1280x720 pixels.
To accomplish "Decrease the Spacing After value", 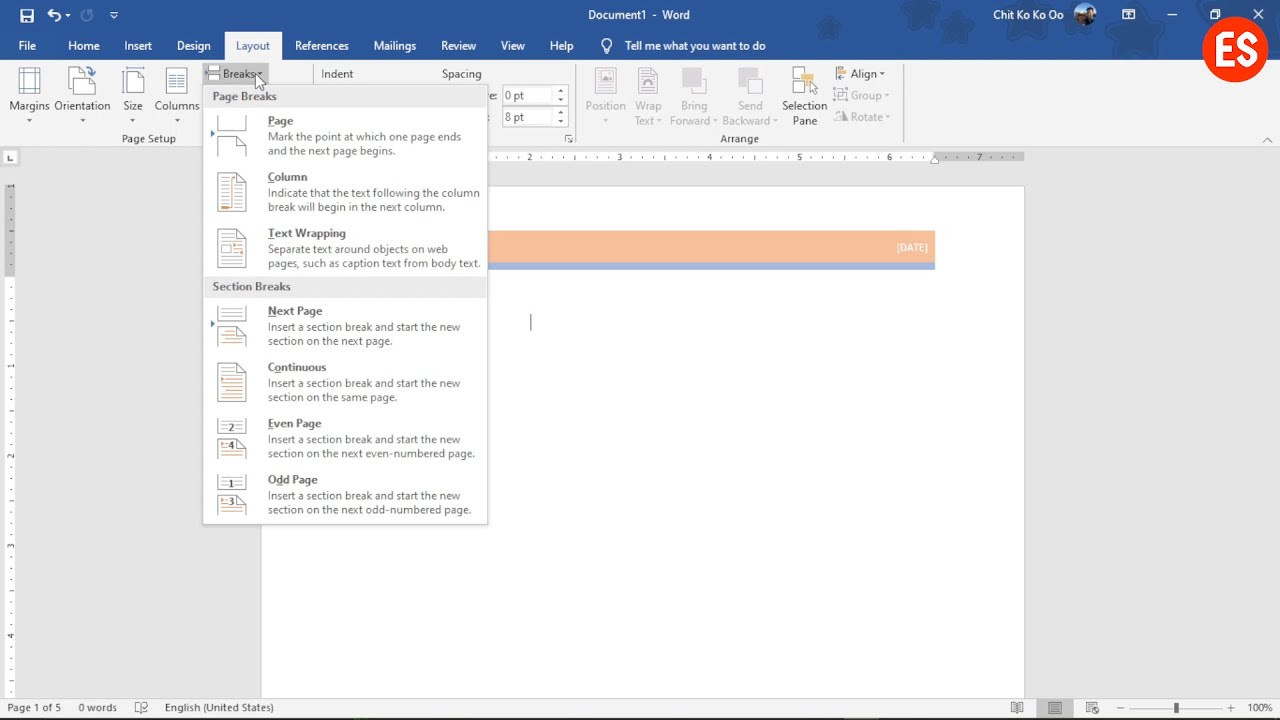I will pyautogui.click(x=561, y=122).
